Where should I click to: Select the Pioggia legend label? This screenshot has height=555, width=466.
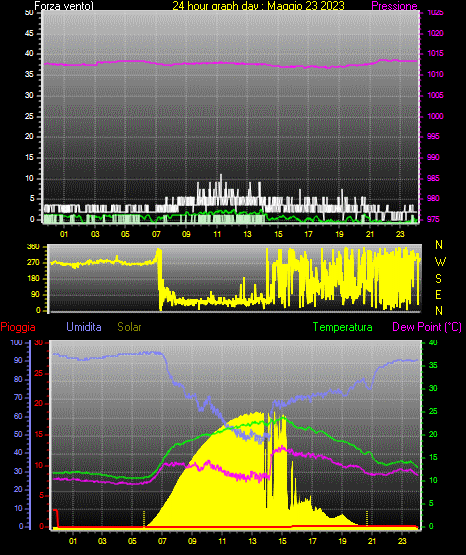pyautogui.click(x=18, y=327)
